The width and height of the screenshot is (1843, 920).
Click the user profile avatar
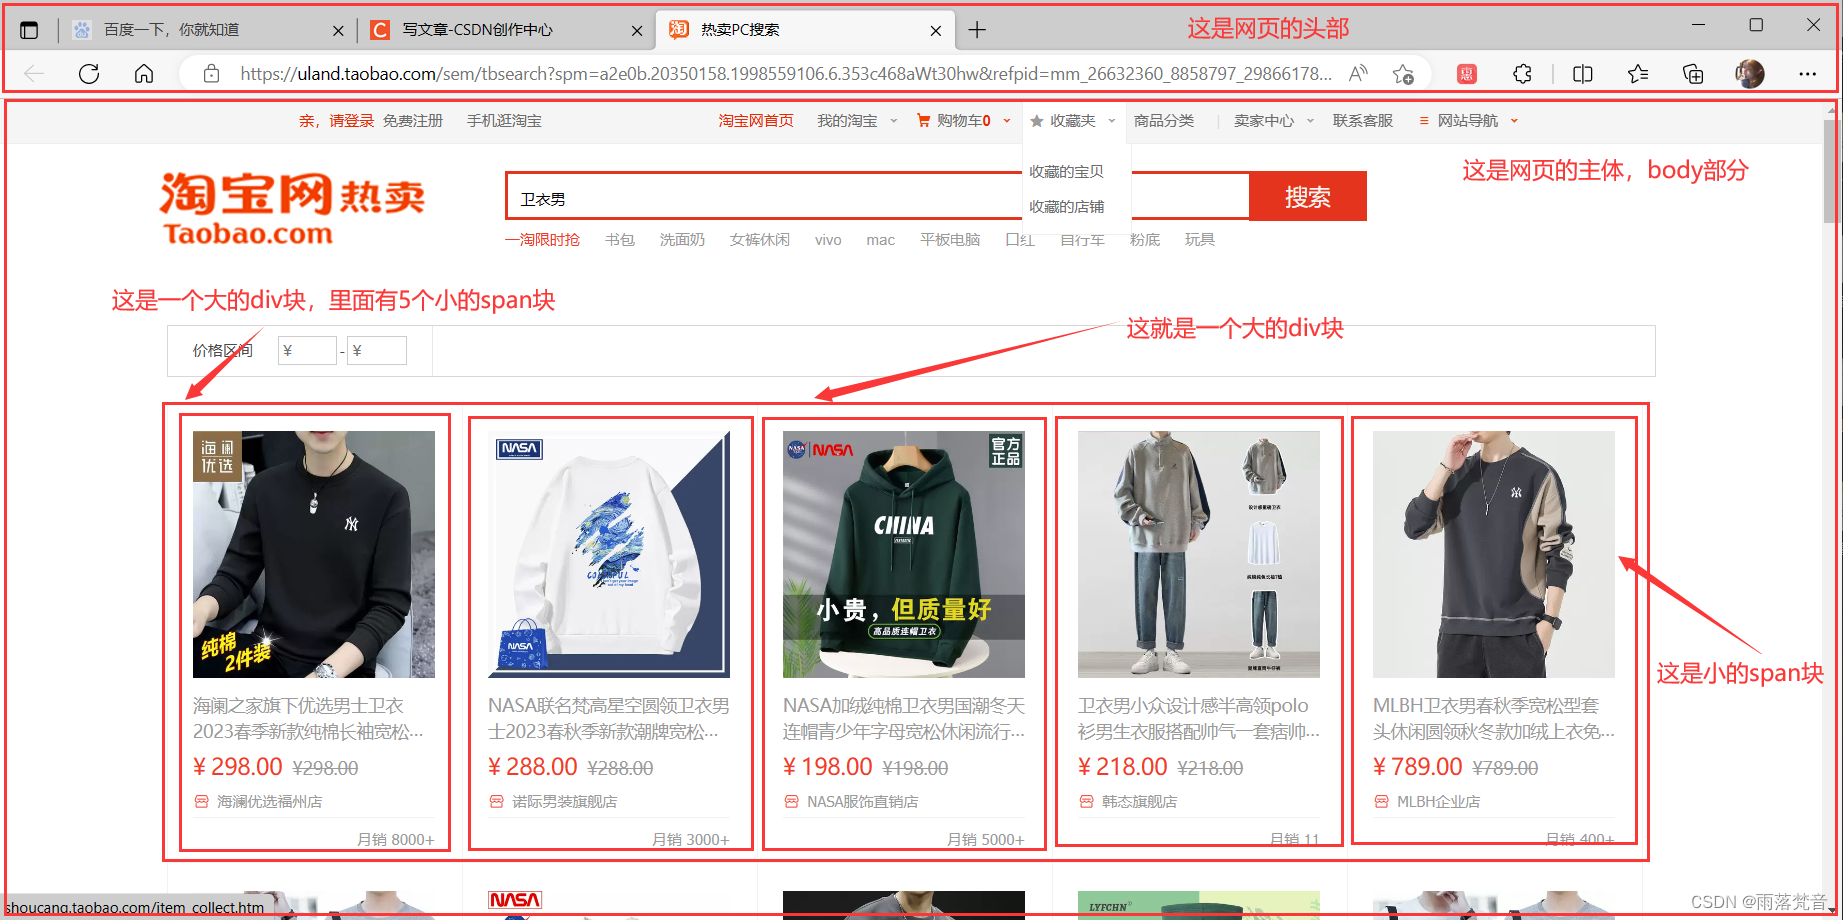(x=1750, y=74)
